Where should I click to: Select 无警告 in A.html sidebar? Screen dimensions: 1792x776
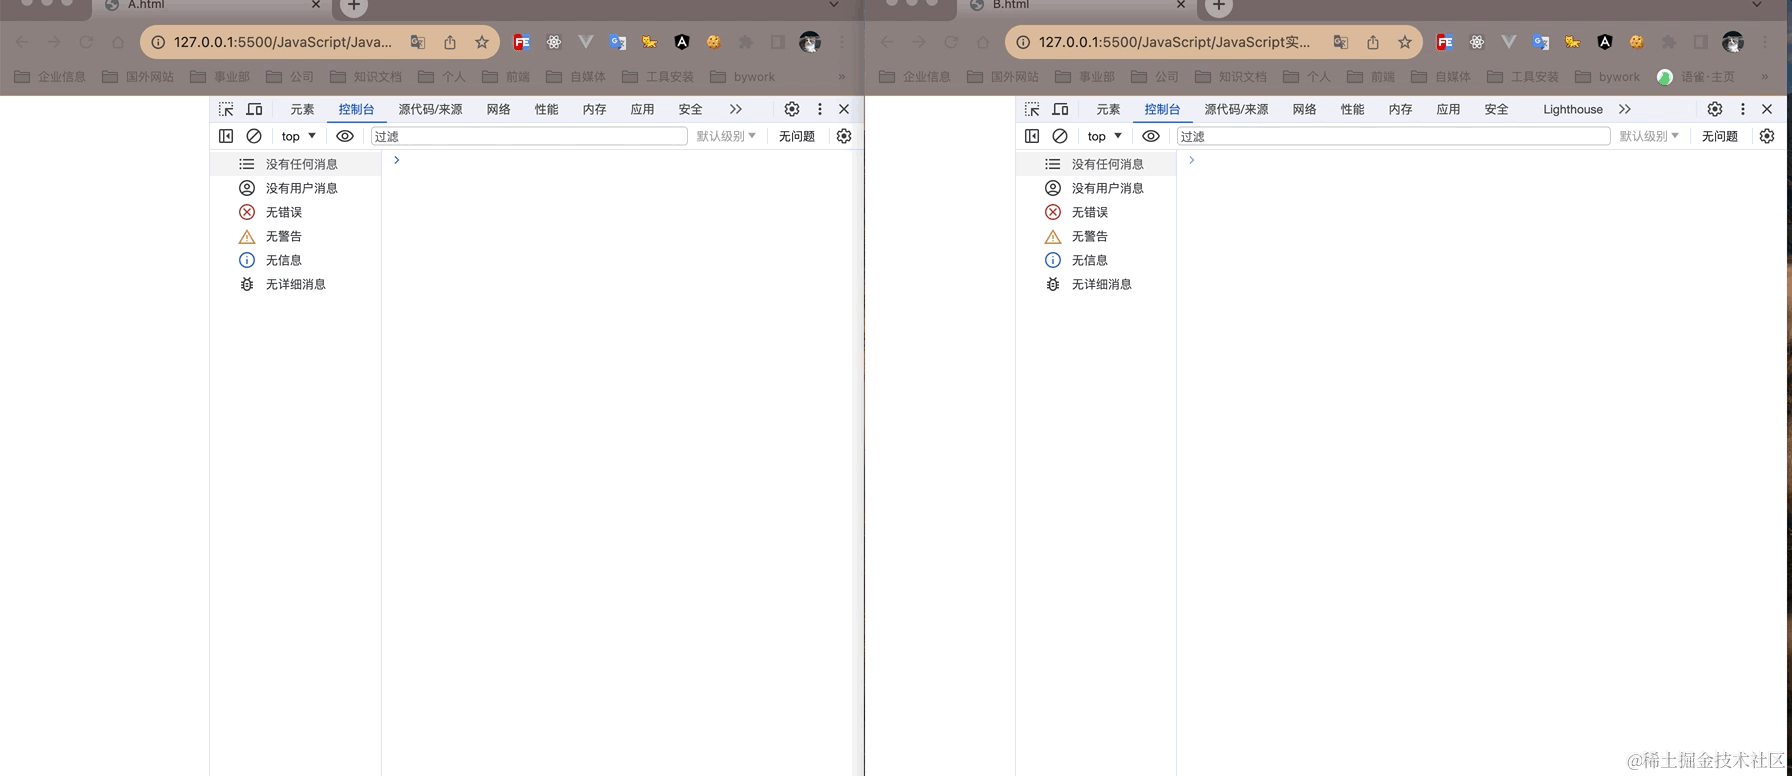click(x=296, y=236)
